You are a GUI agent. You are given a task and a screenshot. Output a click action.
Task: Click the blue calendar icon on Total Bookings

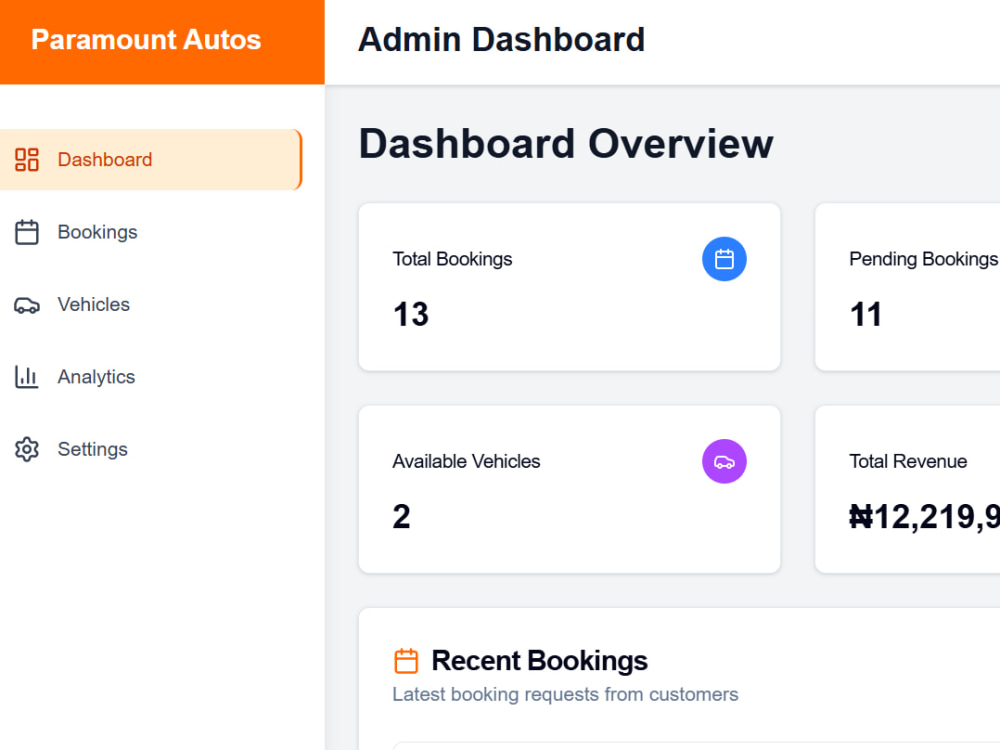(x=724, y=259)
